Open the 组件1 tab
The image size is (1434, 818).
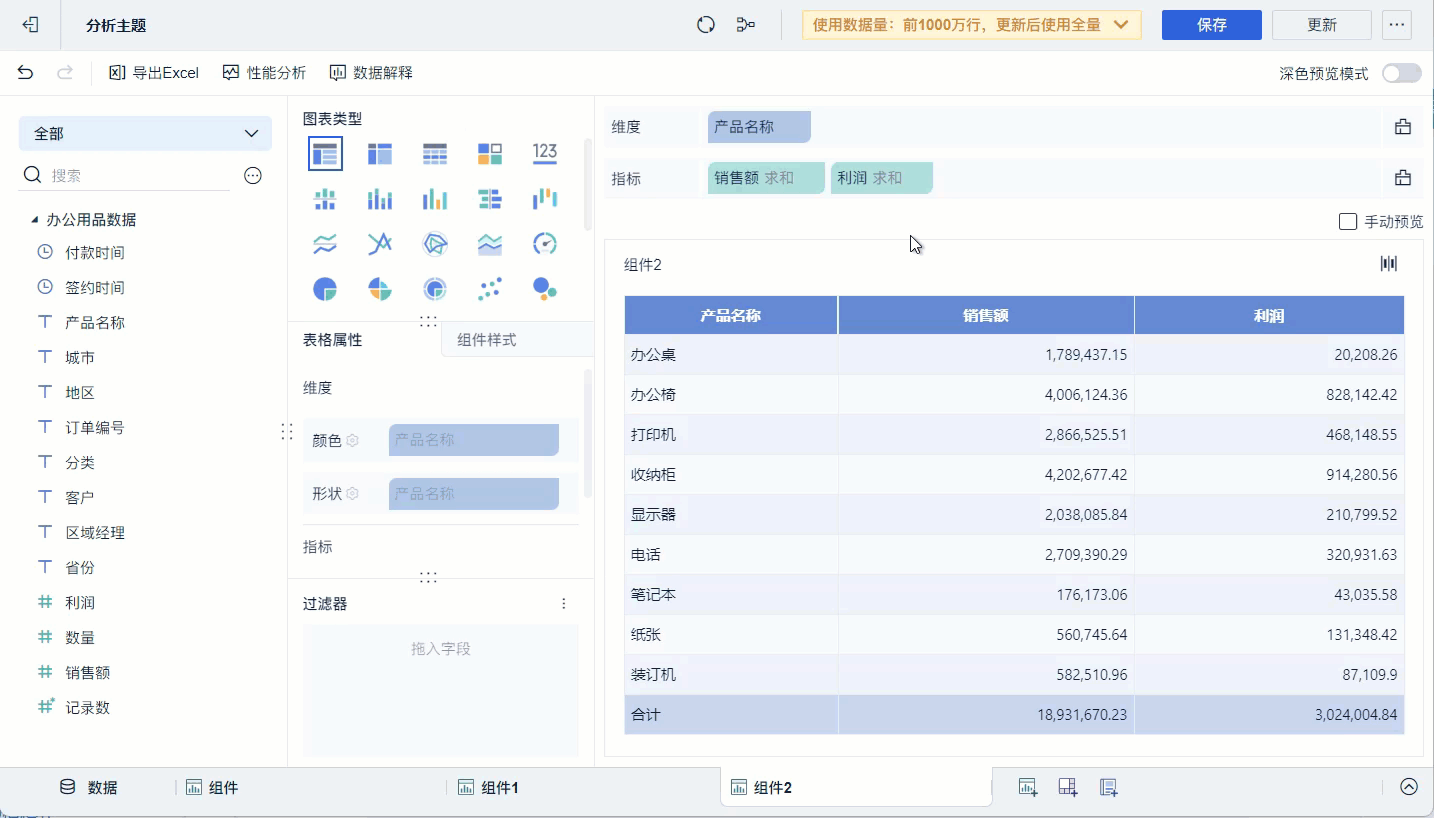pyautogui.click(x=488, y=788)
